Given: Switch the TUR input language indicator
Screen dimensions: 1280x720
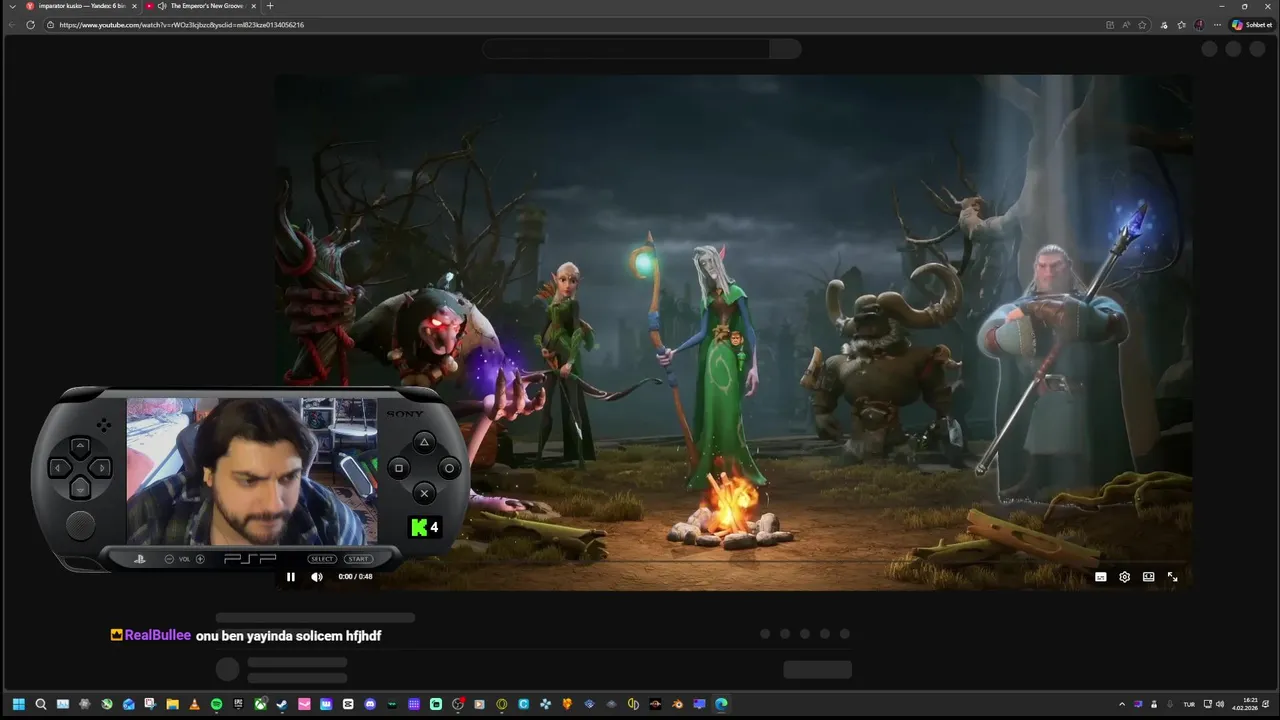Looking at the screenshot, I should click(1189, 704).
